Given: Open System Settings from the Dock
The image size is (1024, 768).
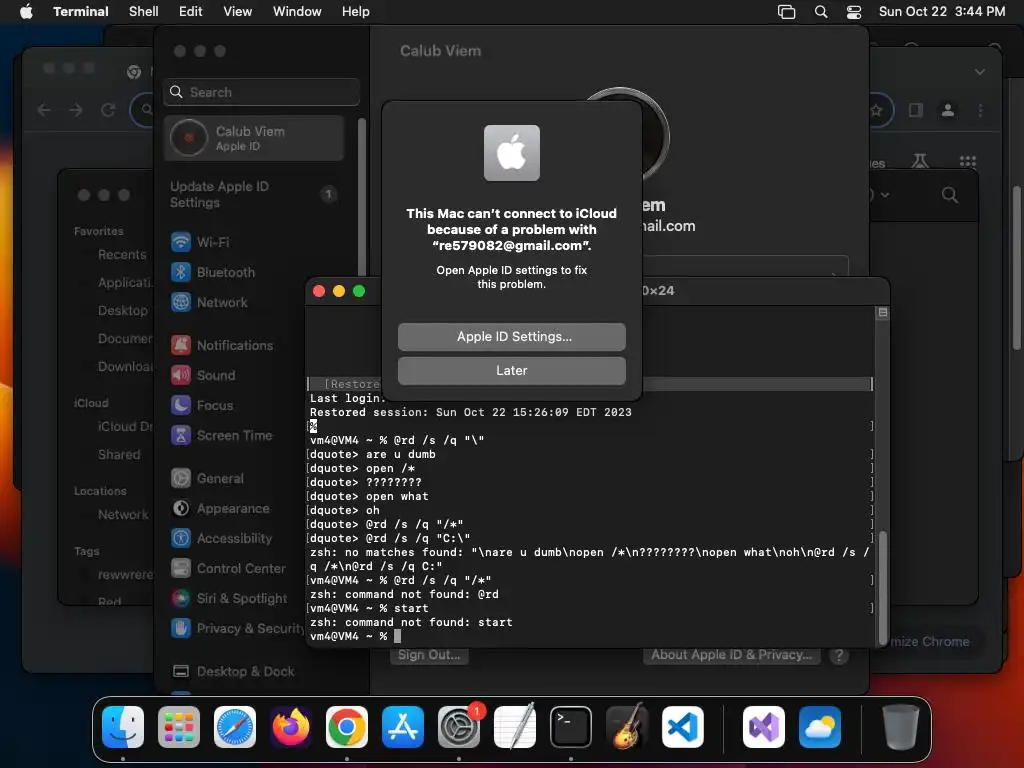Looking at the screenshot, I should (x=458, y=727).
